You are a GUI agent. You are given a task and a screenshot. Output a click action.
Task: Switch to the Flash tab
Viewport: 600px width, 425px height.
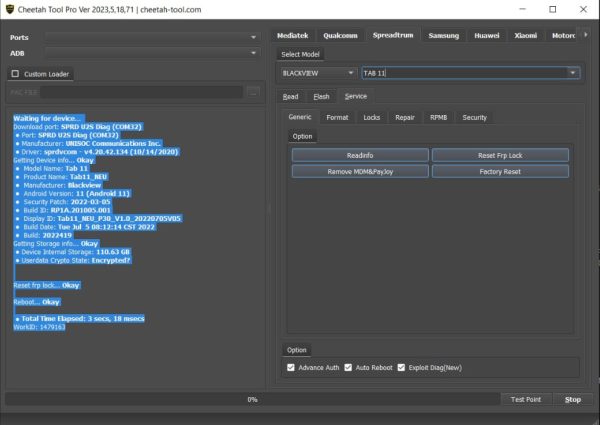click(x=321, y=96)
